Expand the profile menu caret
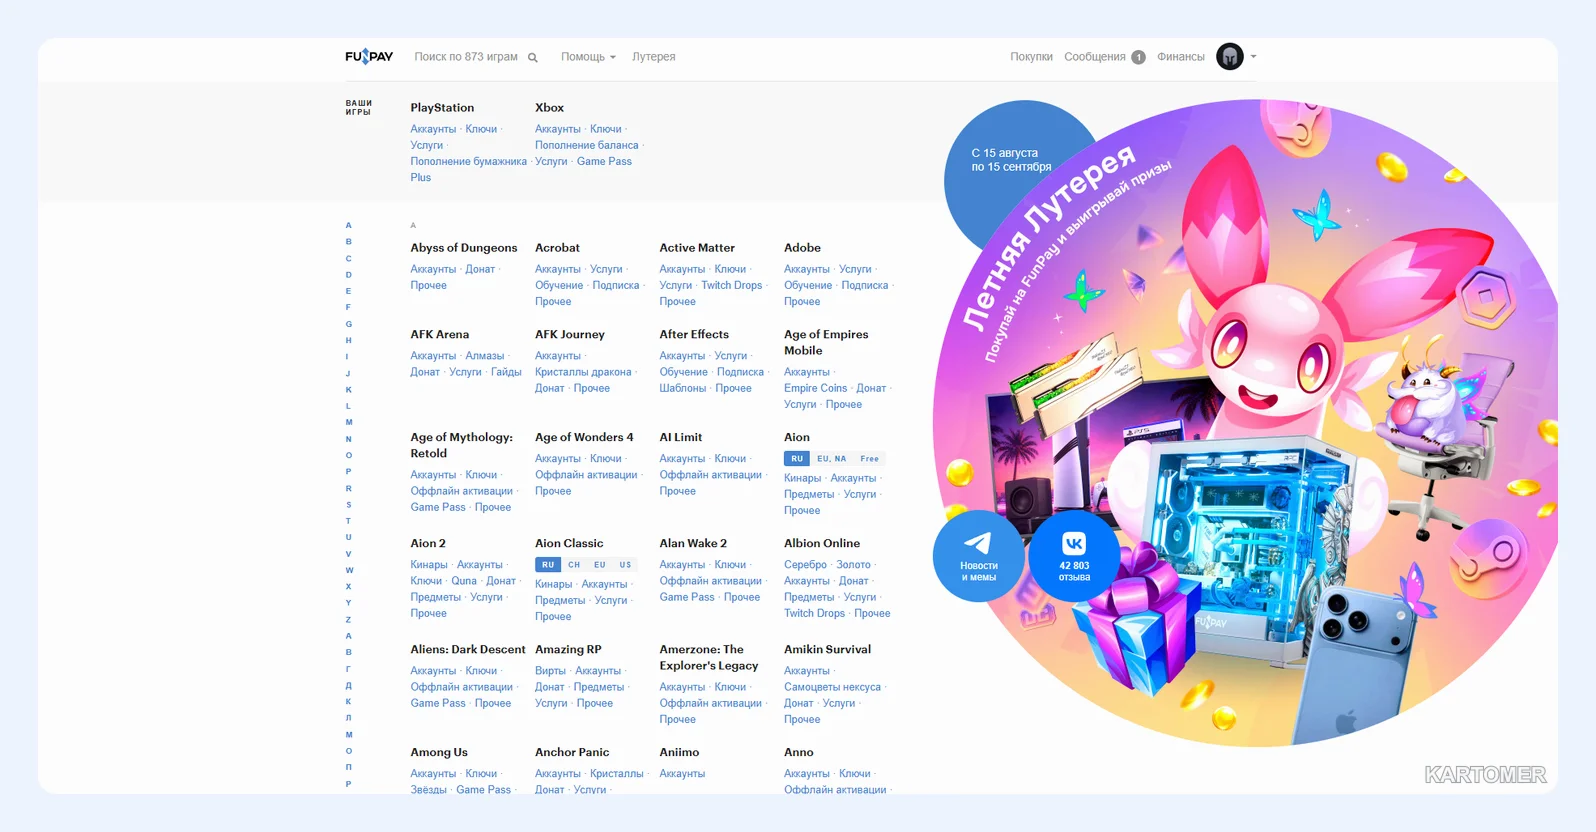1596x832 pixels. click(1253, 57)
